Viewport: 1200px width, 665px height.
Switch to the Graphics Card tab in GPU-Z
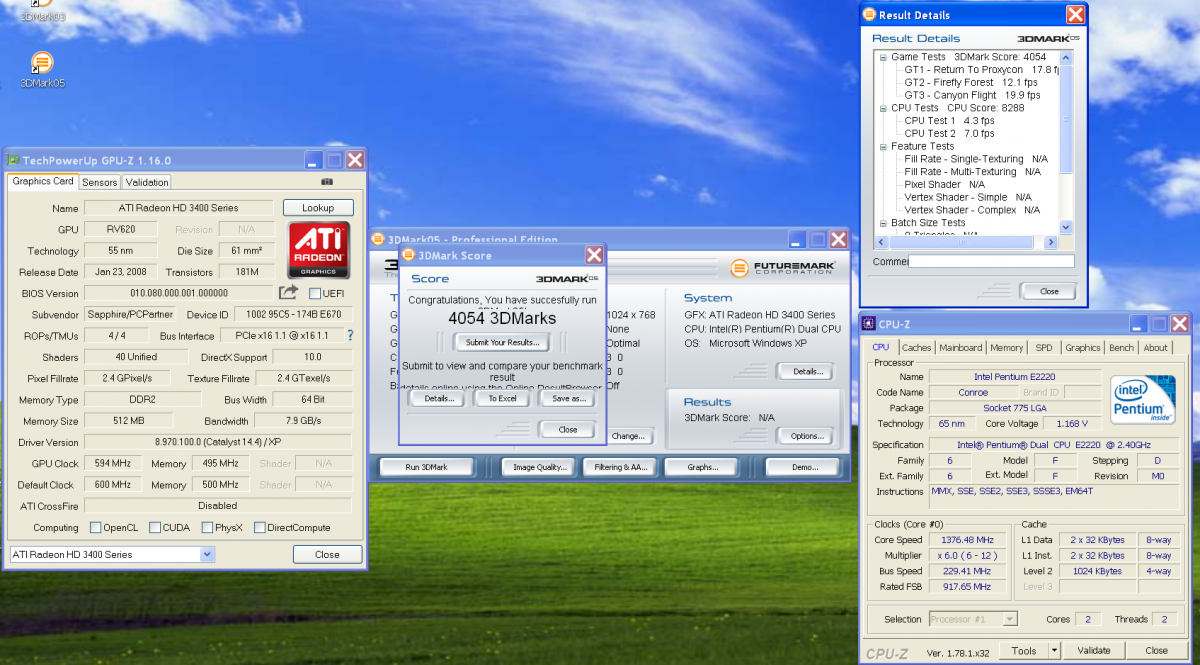(43, 181)
